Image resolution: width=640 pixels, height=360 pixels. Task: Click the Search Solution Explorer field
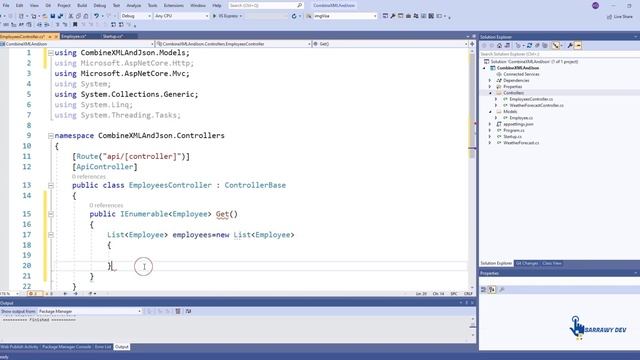(x=559, y=54)
